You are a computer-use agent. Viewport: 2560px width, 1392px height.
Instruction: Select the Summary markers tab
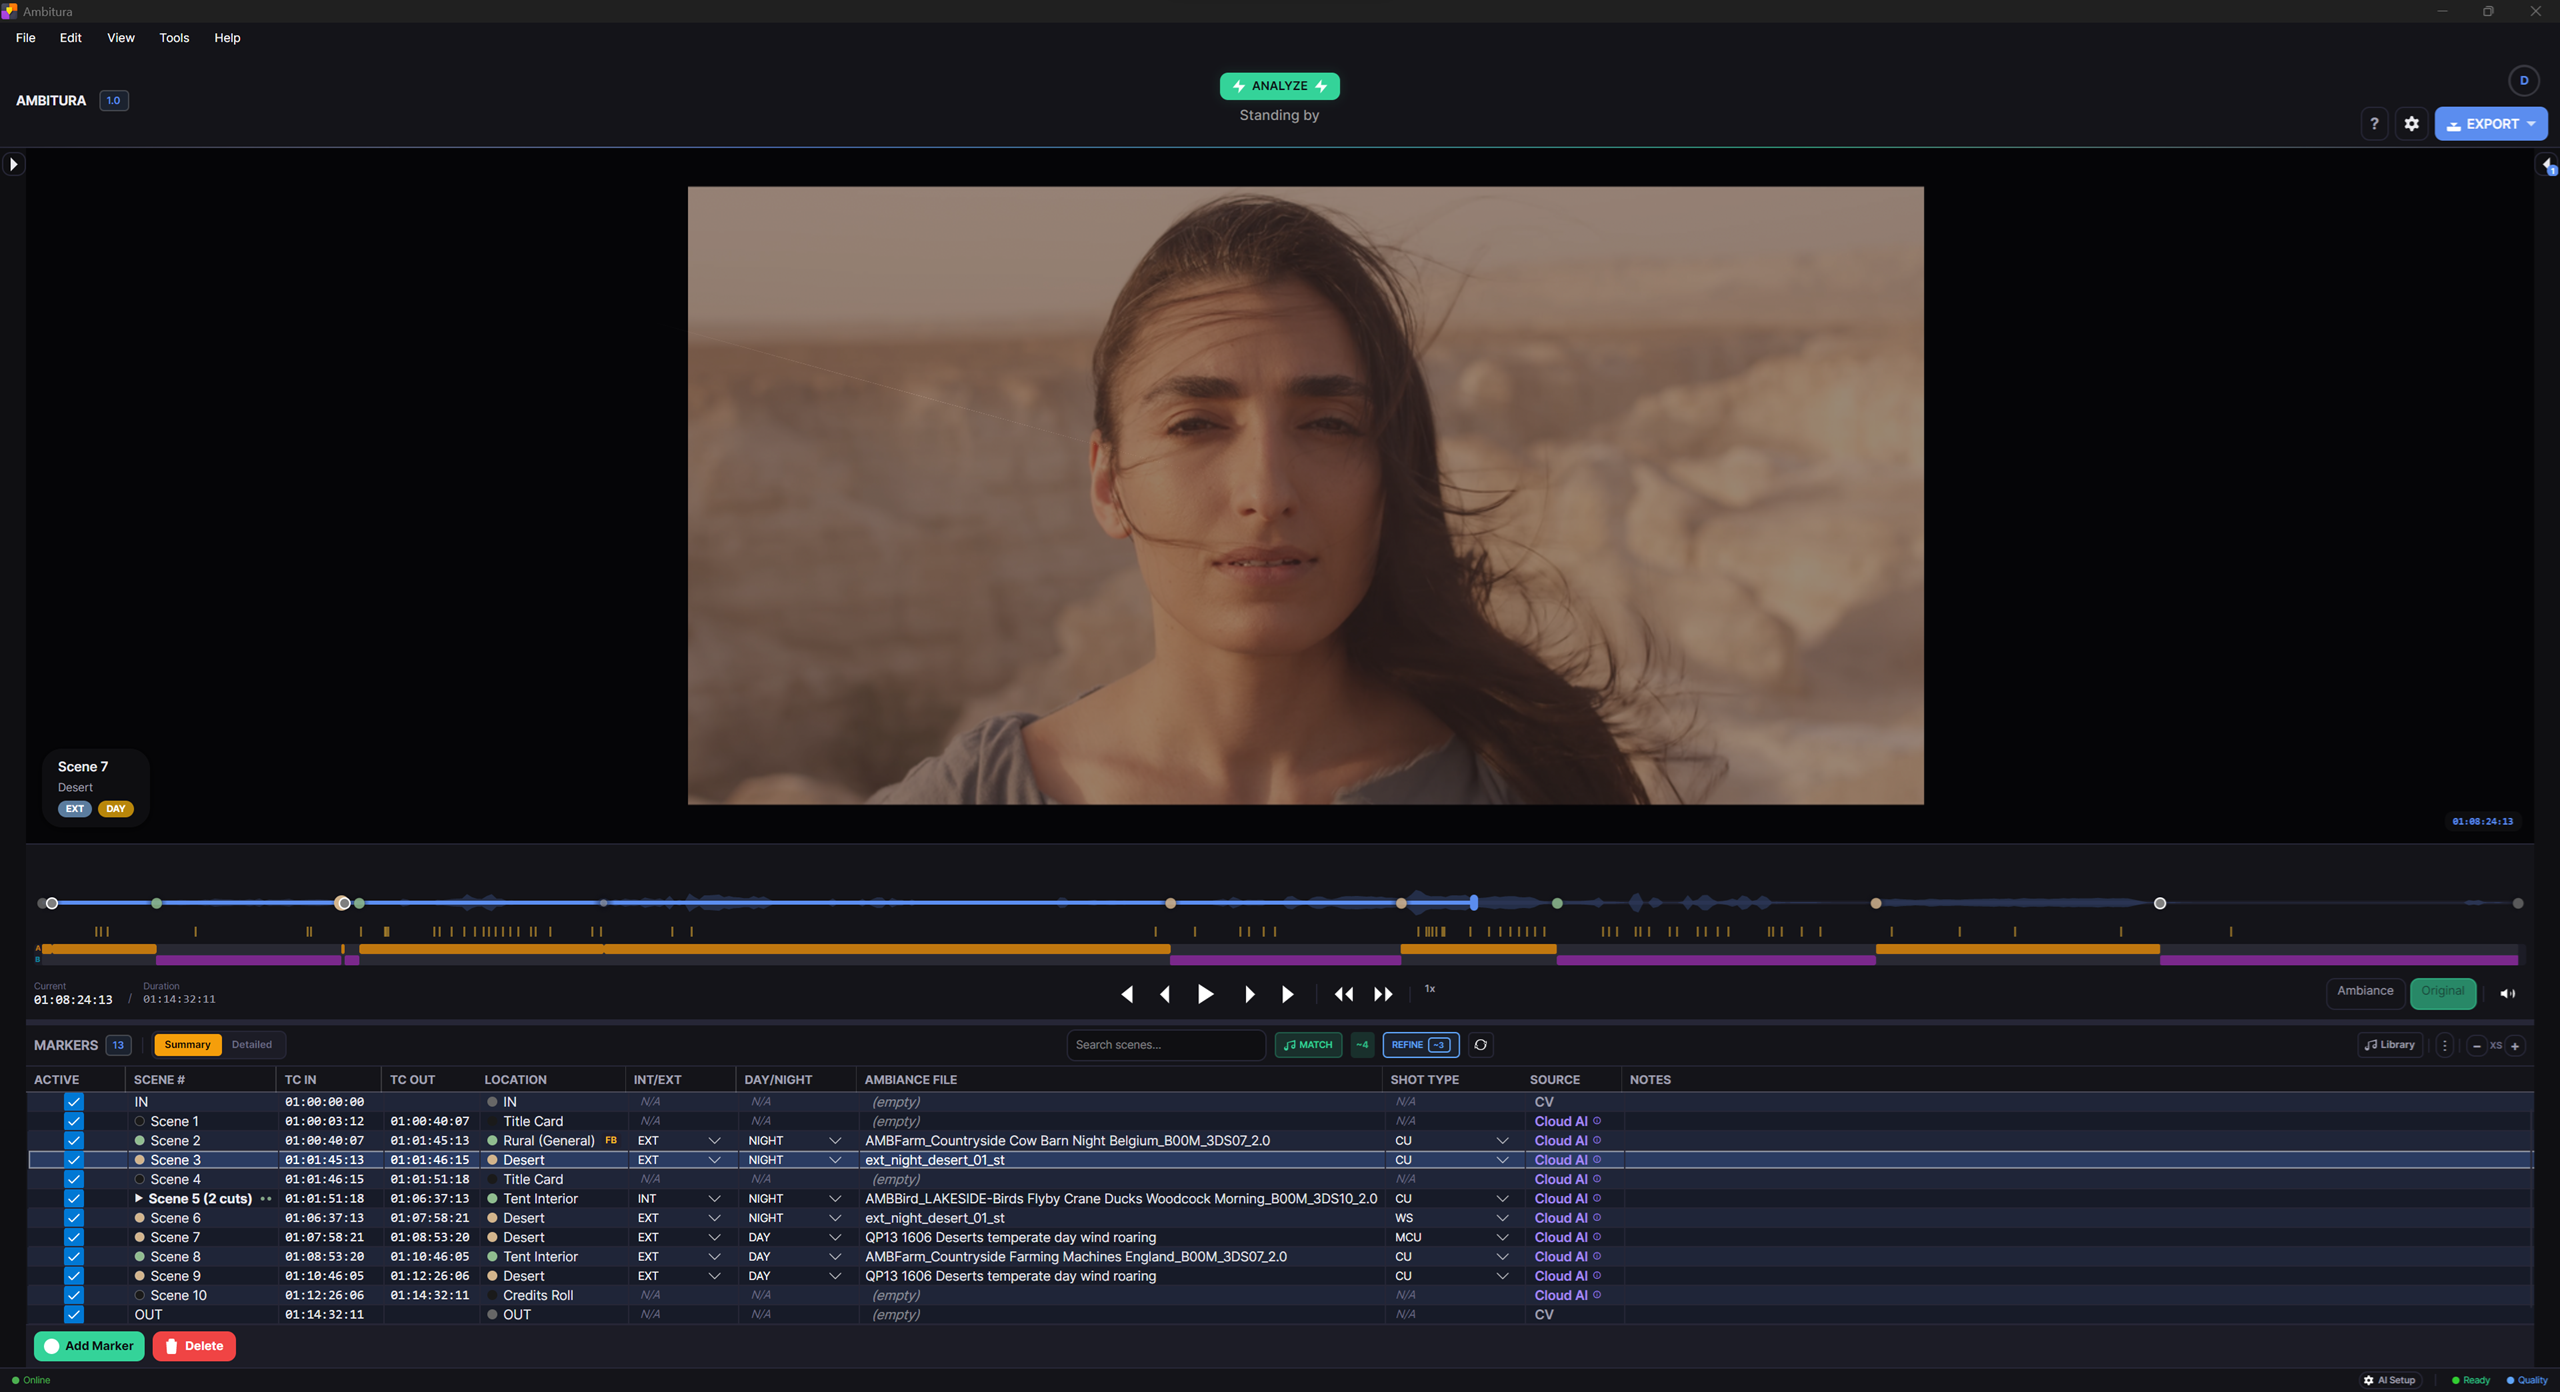point(187,1045)
